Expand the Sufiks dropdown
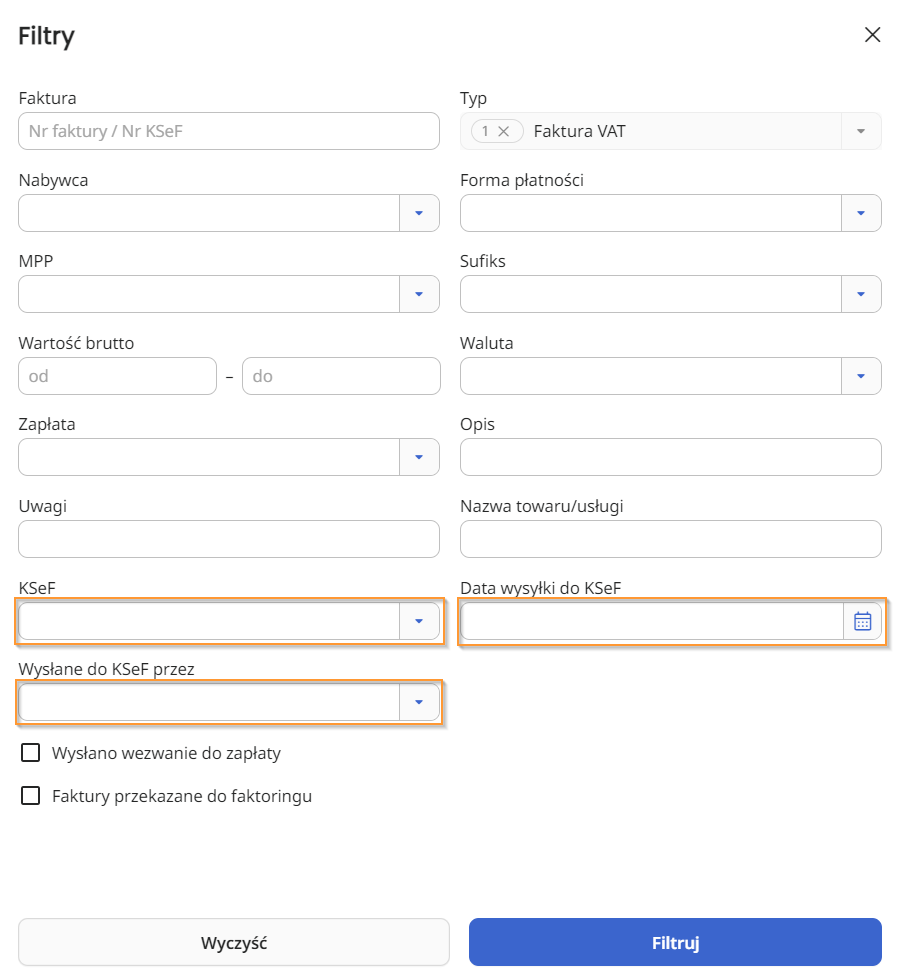The height and width of the screenshot is (976, 897). pyautogui.click(x=861, y=294)
